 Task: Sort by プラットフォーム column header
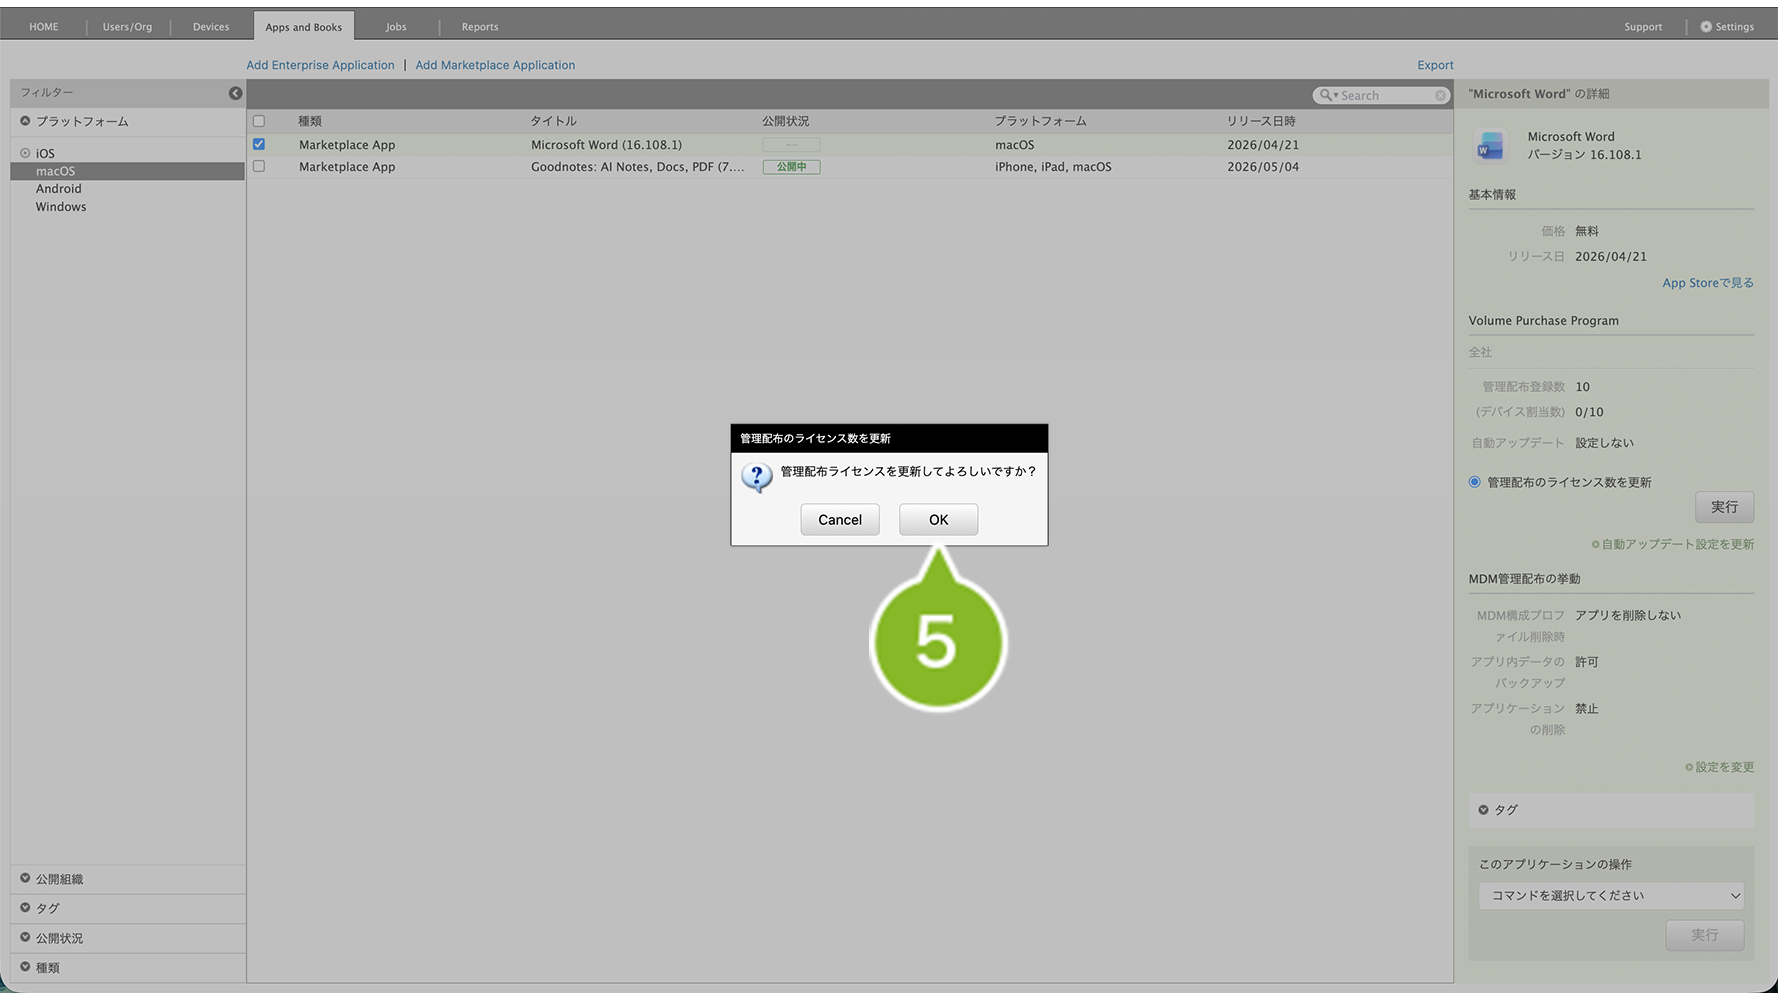[1040, 121]
